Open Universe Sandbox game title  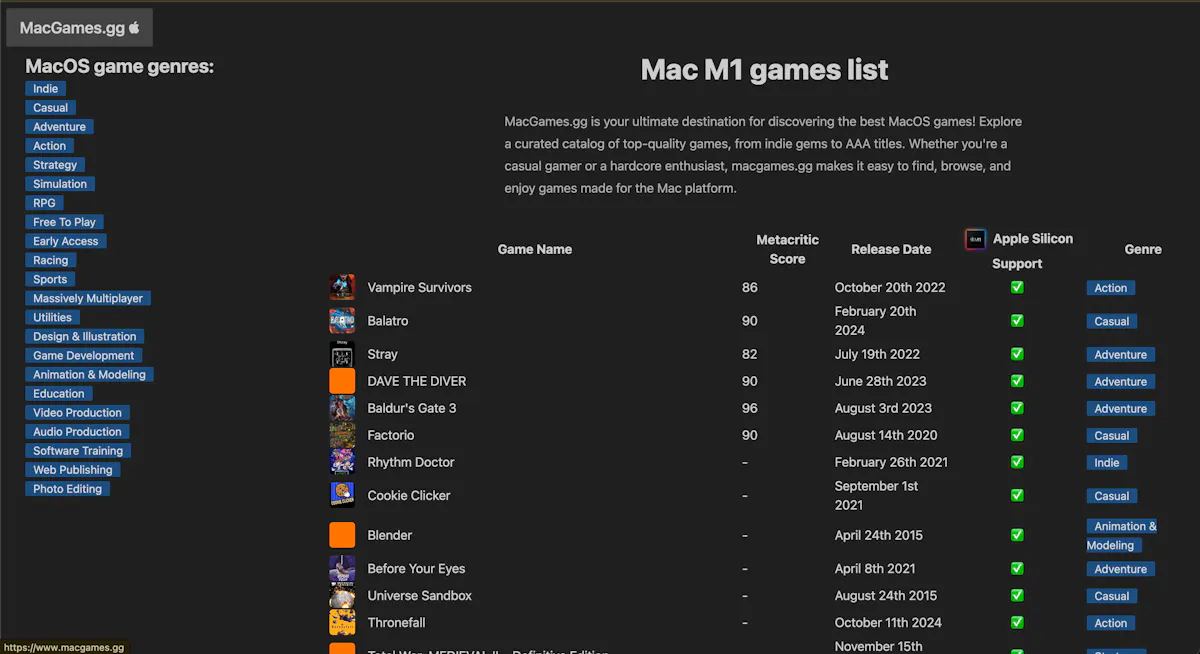click(x=420, y=596)
